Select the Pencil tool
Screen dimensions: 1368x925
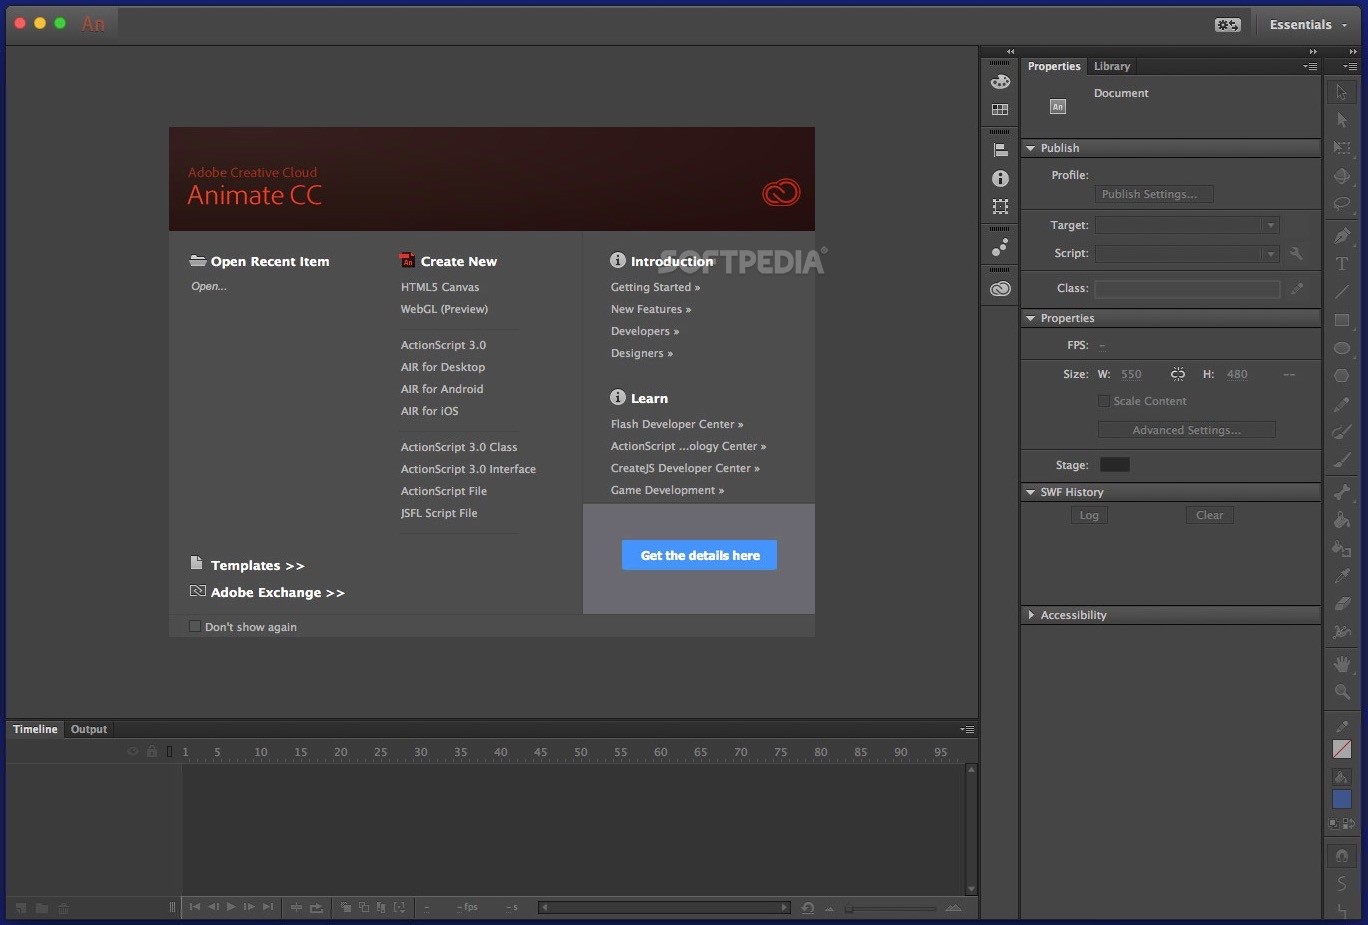(x=1342, y=404)
